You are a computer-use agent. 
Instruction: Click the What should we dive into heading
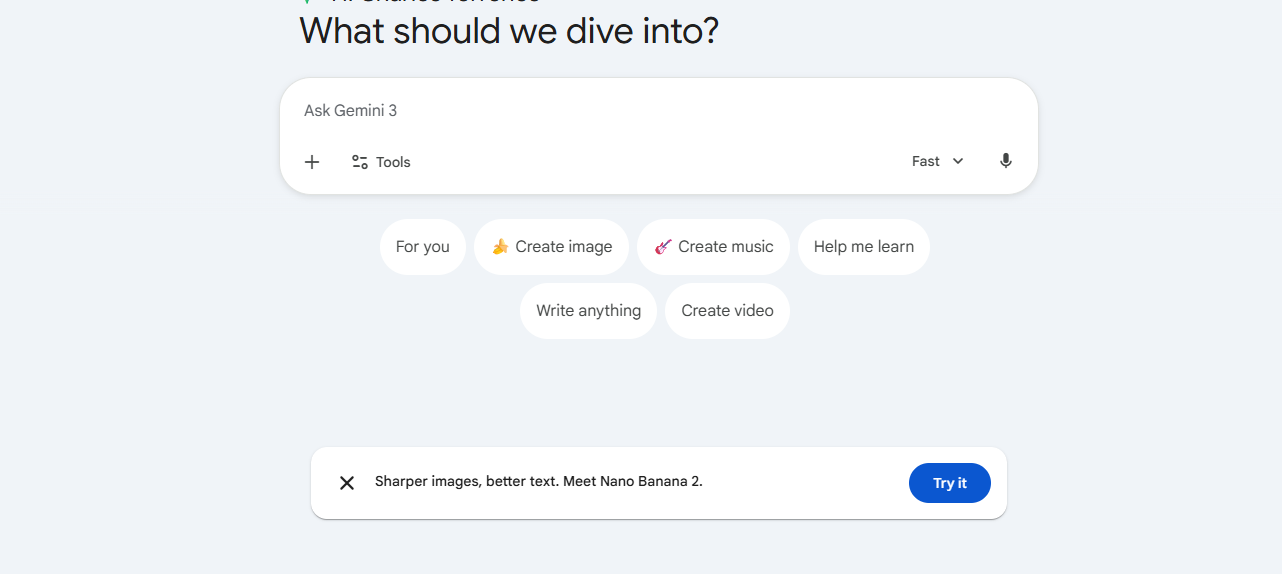pos(509,31)
